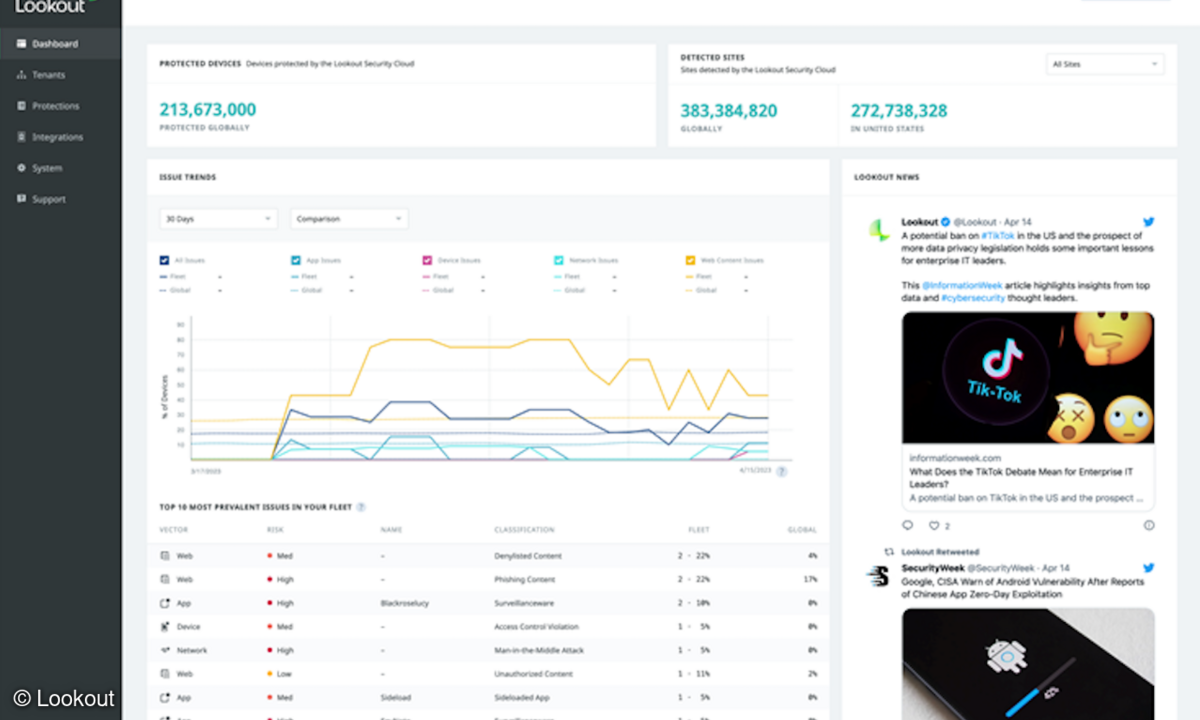Viewport: 1200px width, 720px height.
Task: Click the 213,673,000 protected devices value
Action: coord(208,110)
